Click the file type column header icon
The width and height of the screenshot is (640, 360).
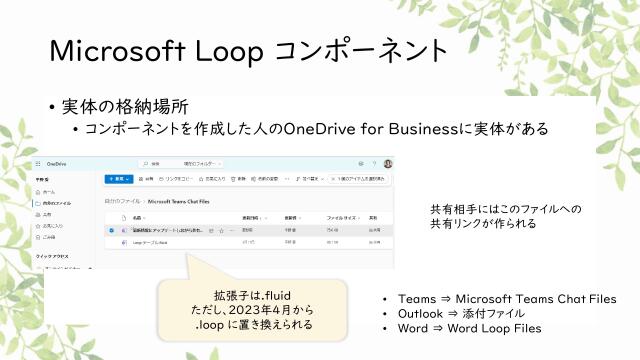(124, 218)
